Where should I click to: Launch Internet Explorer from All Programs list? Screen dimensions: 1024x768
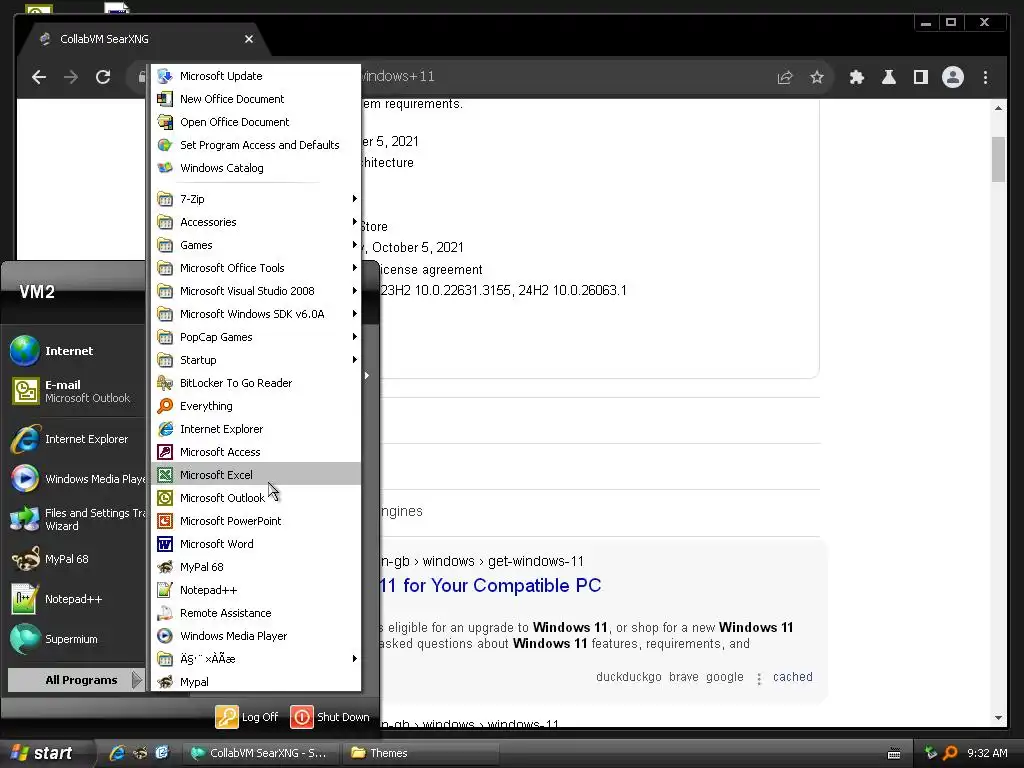pos(255,429)
